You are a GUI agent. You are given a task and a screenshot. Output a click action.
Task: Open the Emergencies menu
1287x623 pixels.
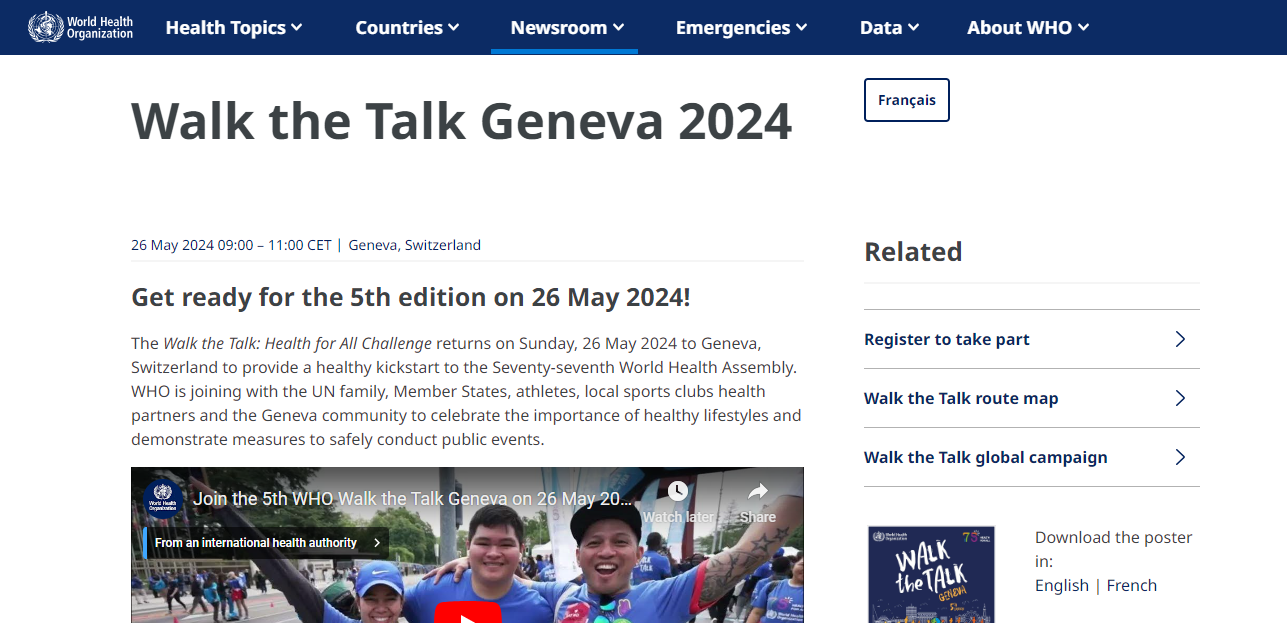(x=741, y=28)
